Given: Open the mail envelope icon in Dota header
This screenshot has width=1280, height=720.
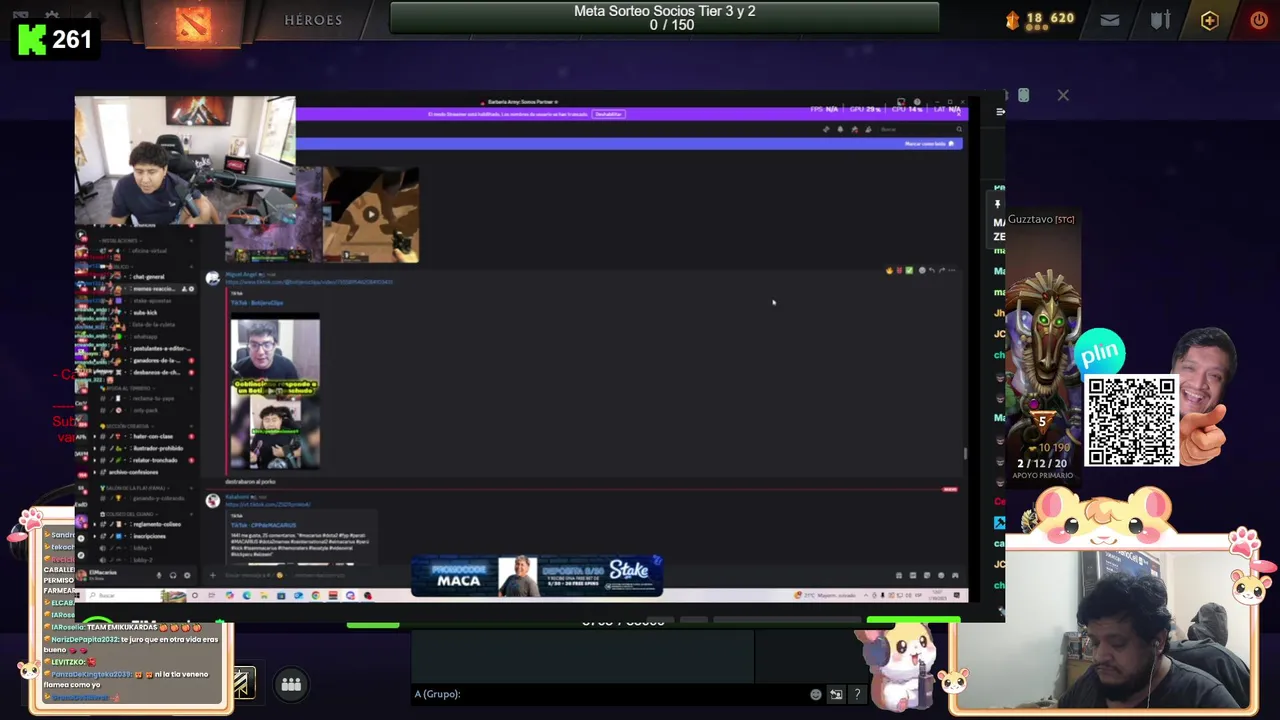Looking at the screenshot, I should coord(1110,20).
